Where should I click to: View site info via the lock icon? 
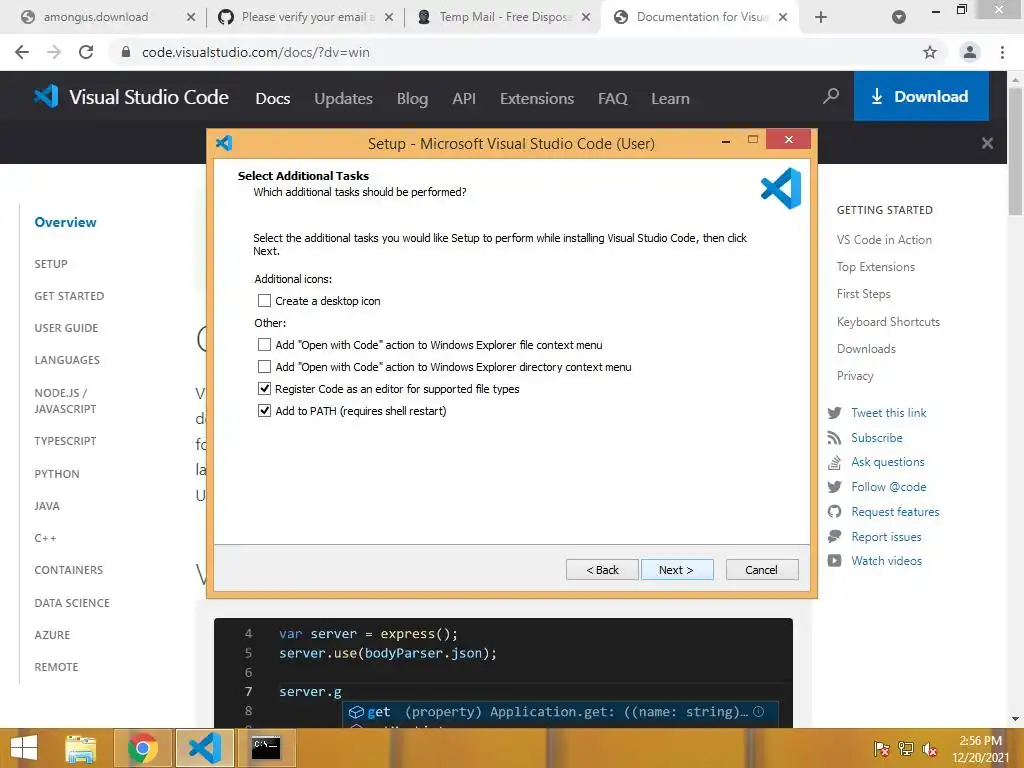click(126, 52)
